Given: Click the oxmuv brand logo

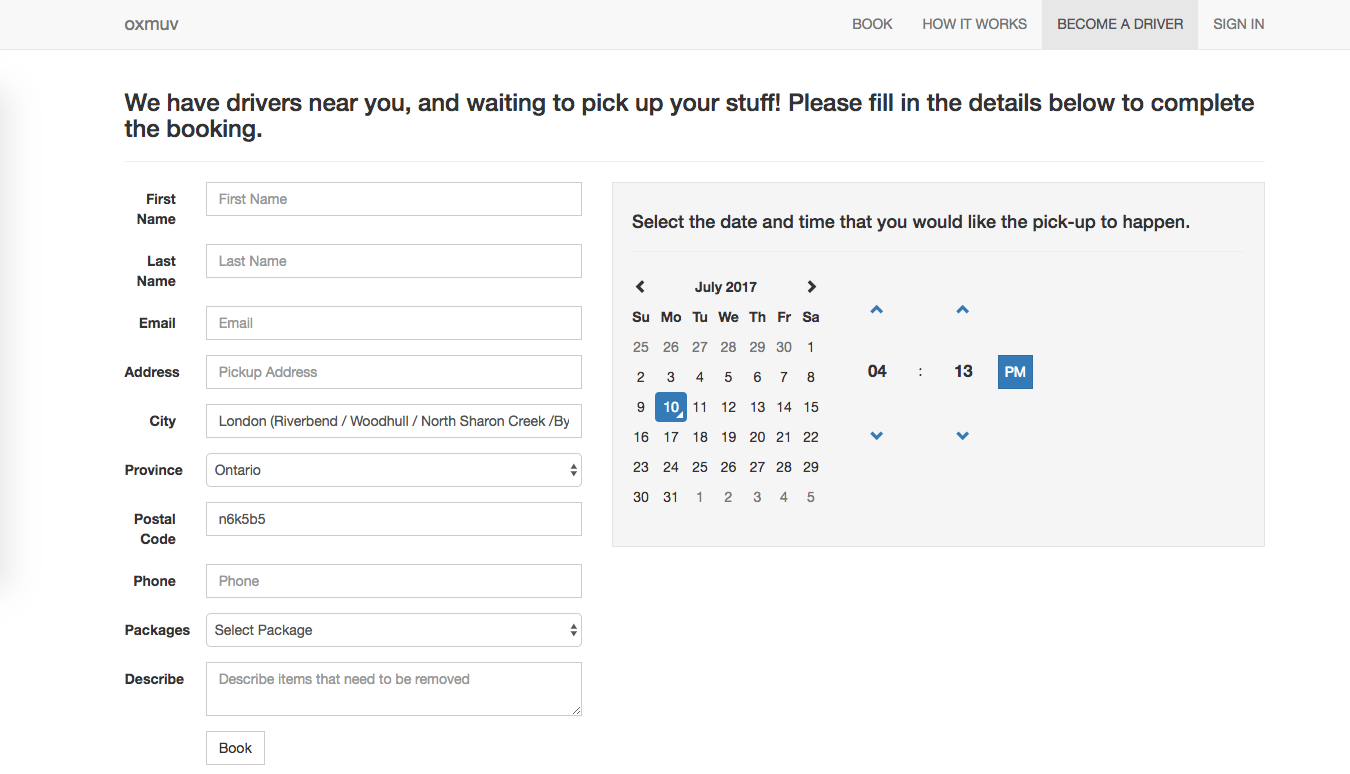Looking at the screenshot, I should click(x=151, y=24).
